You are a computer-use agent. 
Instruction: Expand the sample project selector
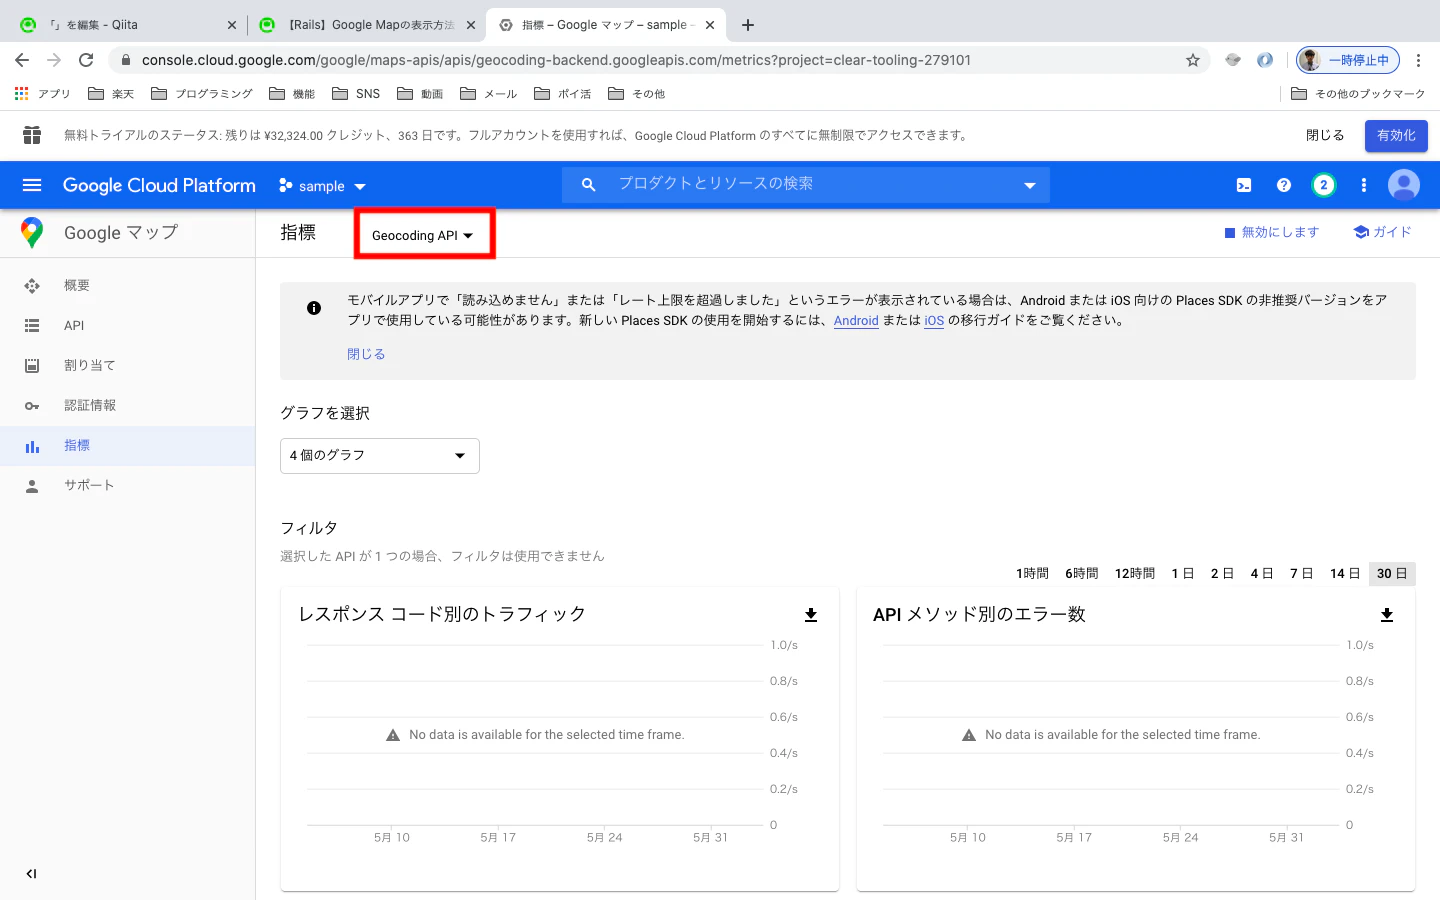click(322, 186)
